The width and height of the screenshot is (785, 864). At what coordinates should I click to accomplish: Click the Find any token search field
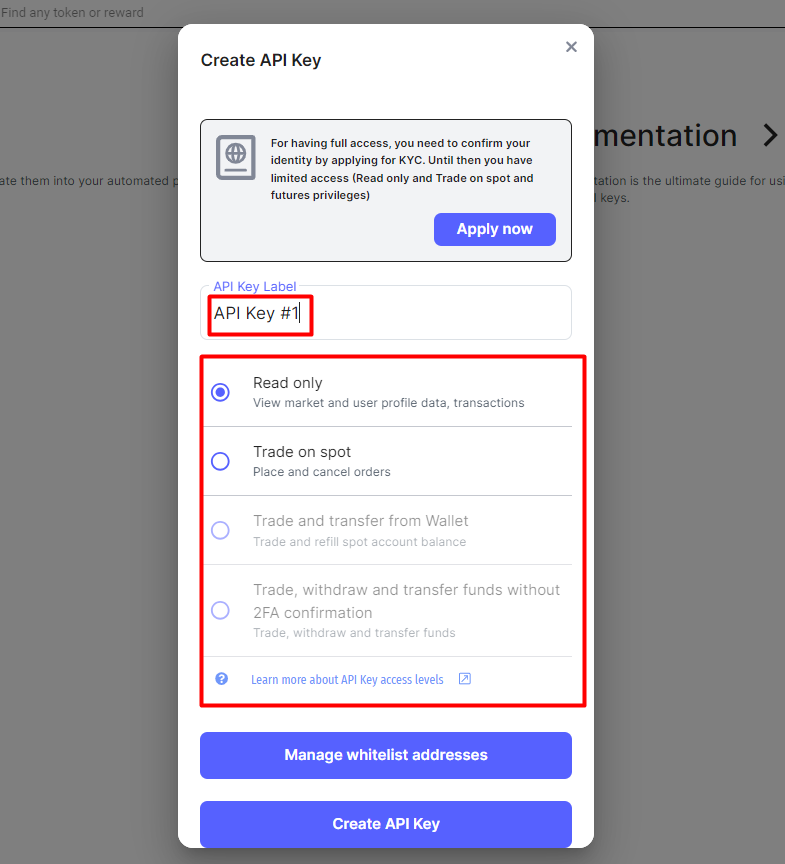pos(72,12)
